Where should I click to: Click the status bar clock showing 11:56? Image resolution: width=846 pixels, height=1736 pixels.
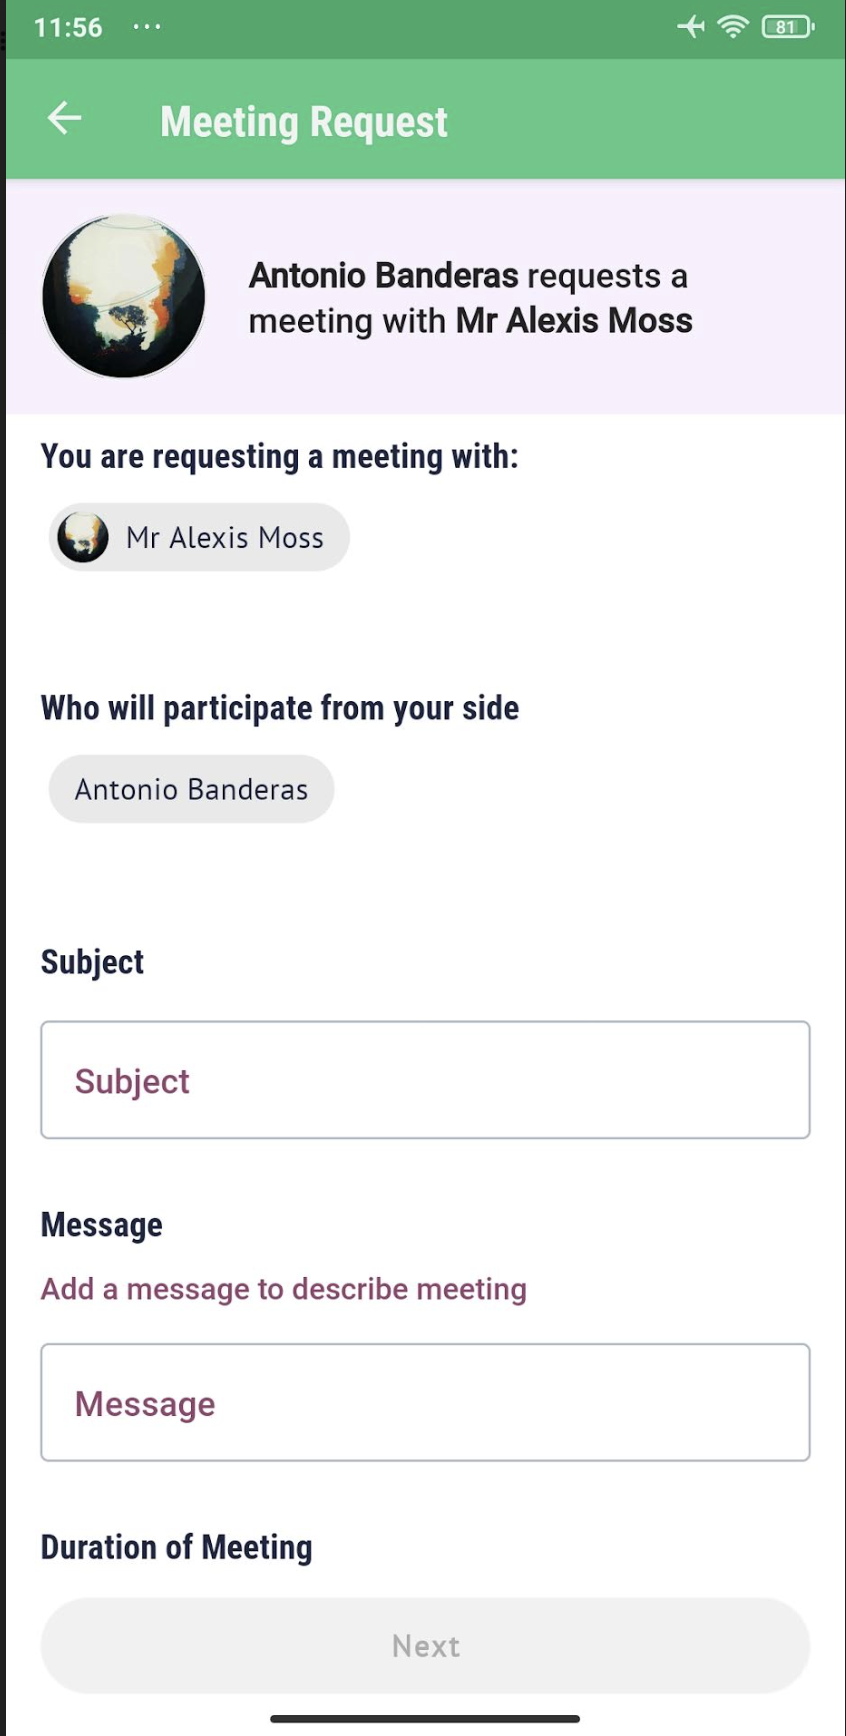[68, 27]
